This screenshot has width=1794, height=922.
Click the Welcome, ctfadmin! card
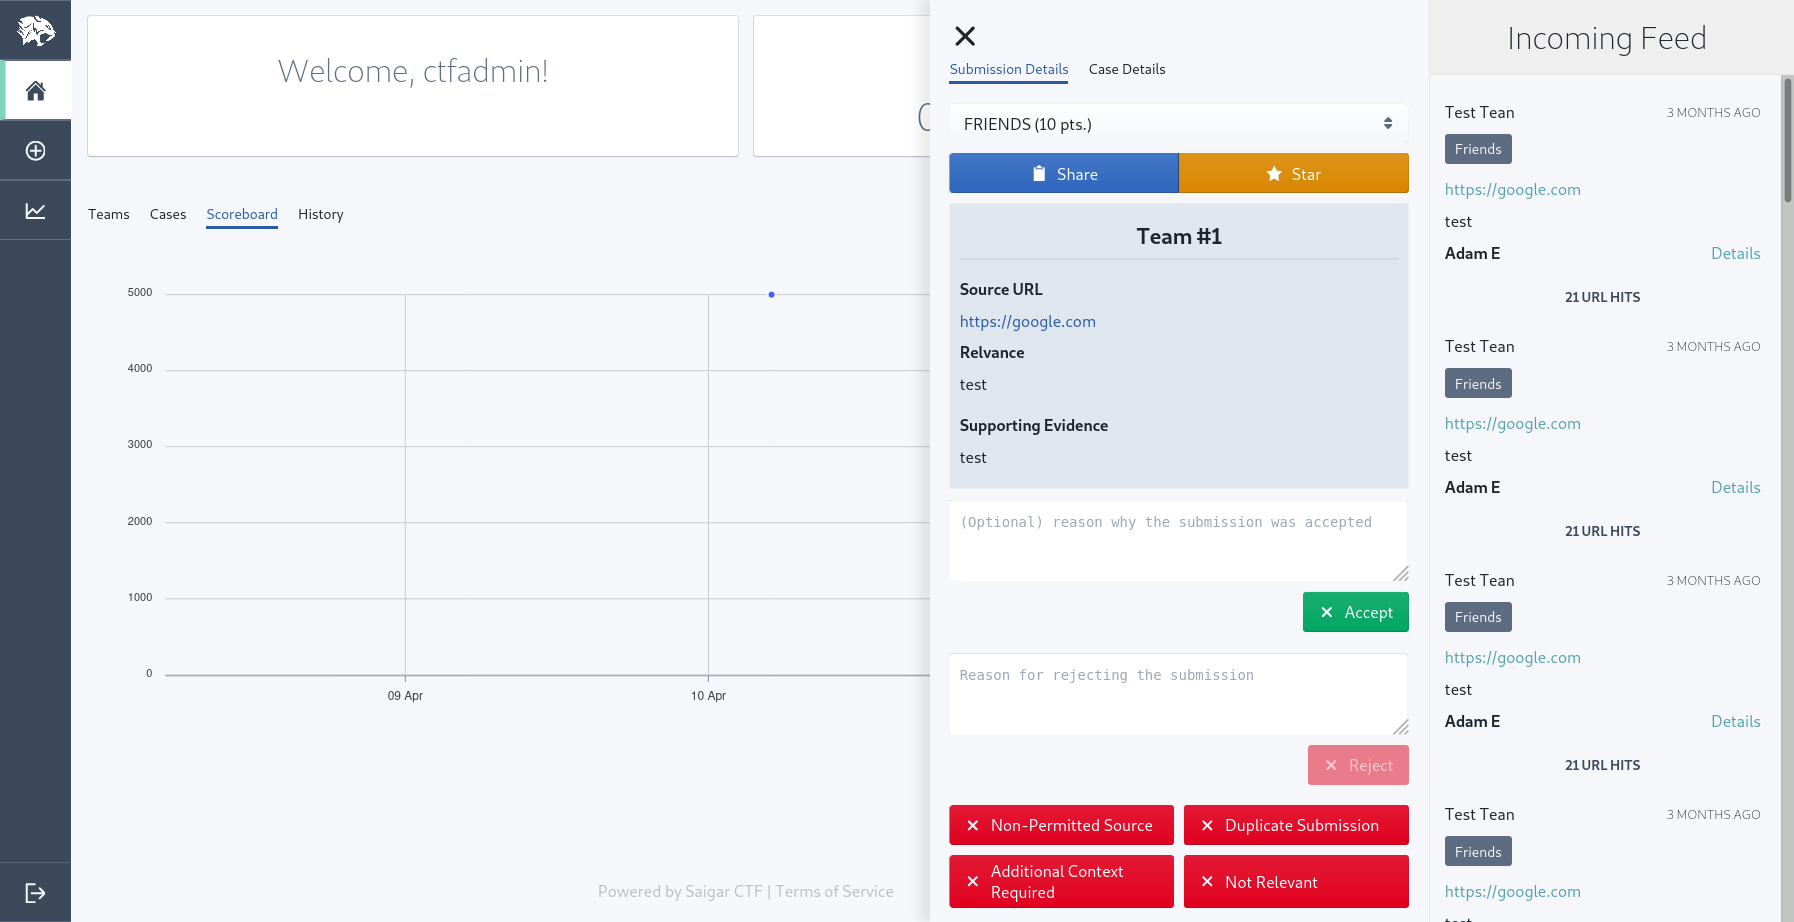(413, 86)
